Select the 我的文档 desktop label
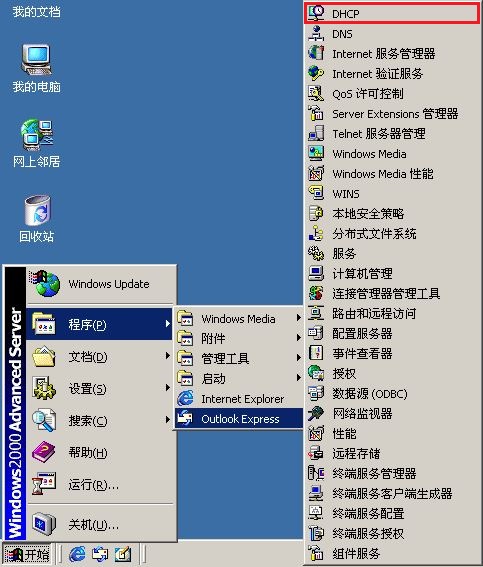 coord(36,12)
